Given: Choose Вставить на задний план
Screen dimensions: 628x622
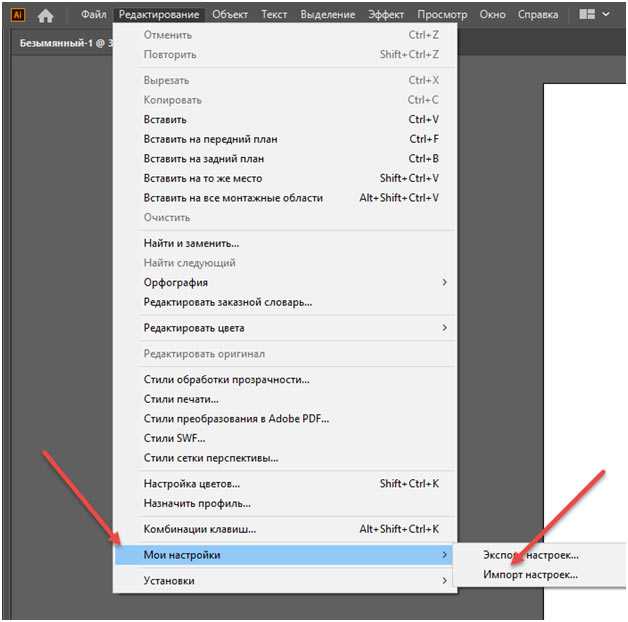Looking at the screenshot, I should click(285, 159).
